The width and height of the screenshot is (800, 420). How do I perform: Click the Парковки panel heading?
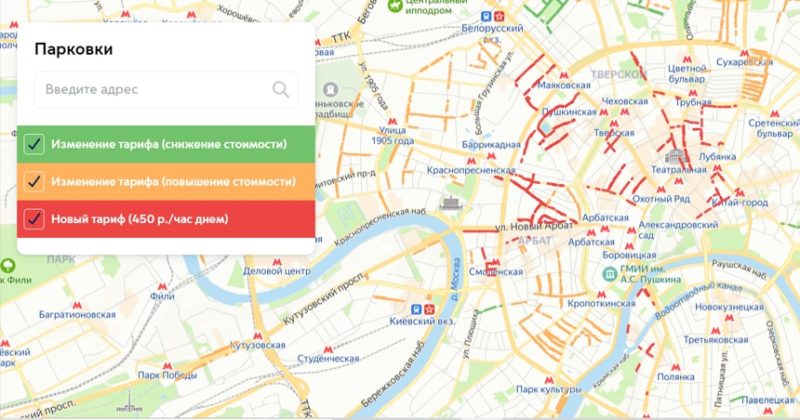[x=73, y=50]
